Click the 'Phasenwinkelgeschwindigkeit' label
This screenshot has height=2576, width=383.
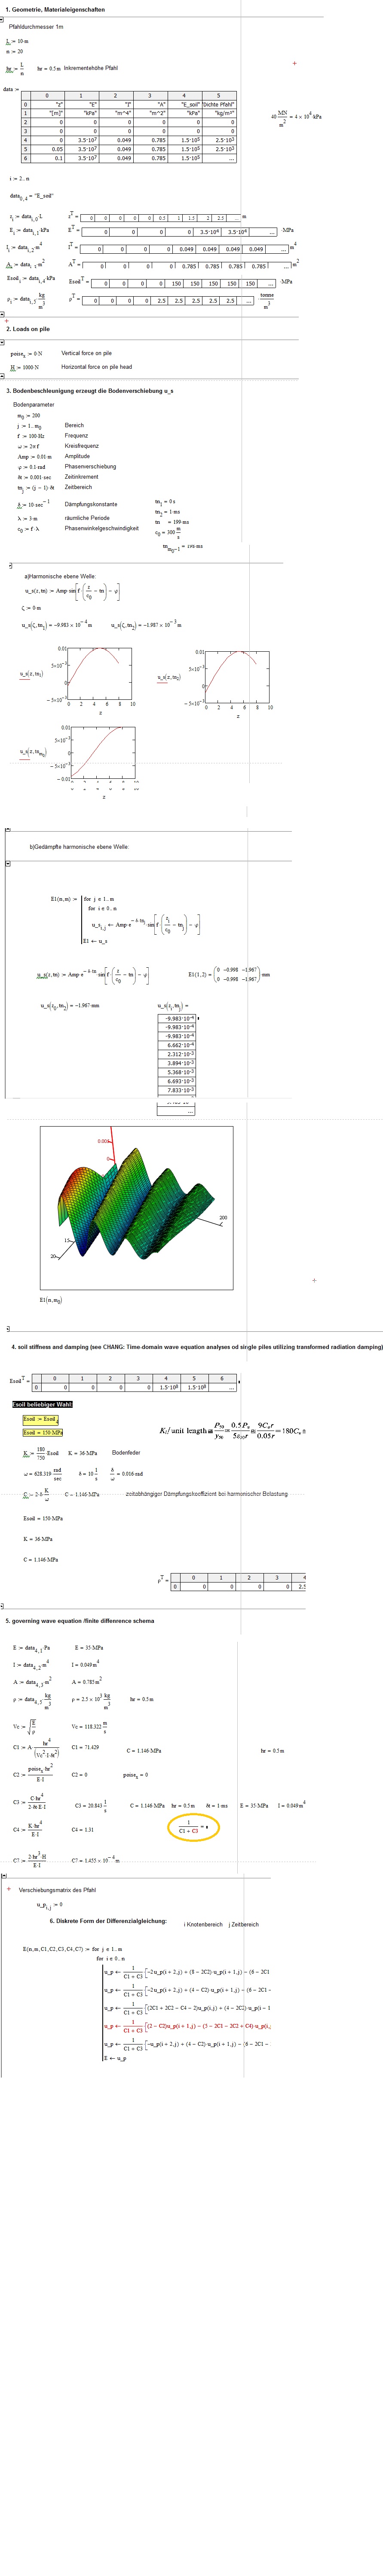[x=102, y=528]
